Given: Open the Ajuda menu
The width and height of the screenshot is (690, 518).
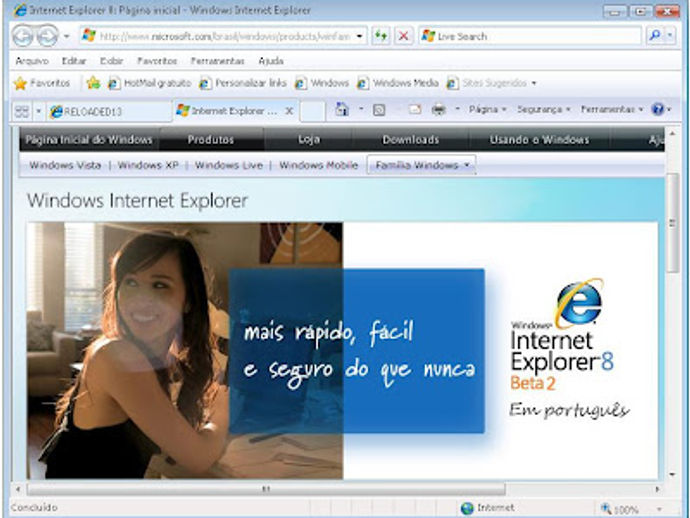Looking at the screenshot, I should click(x=271, y=61).
